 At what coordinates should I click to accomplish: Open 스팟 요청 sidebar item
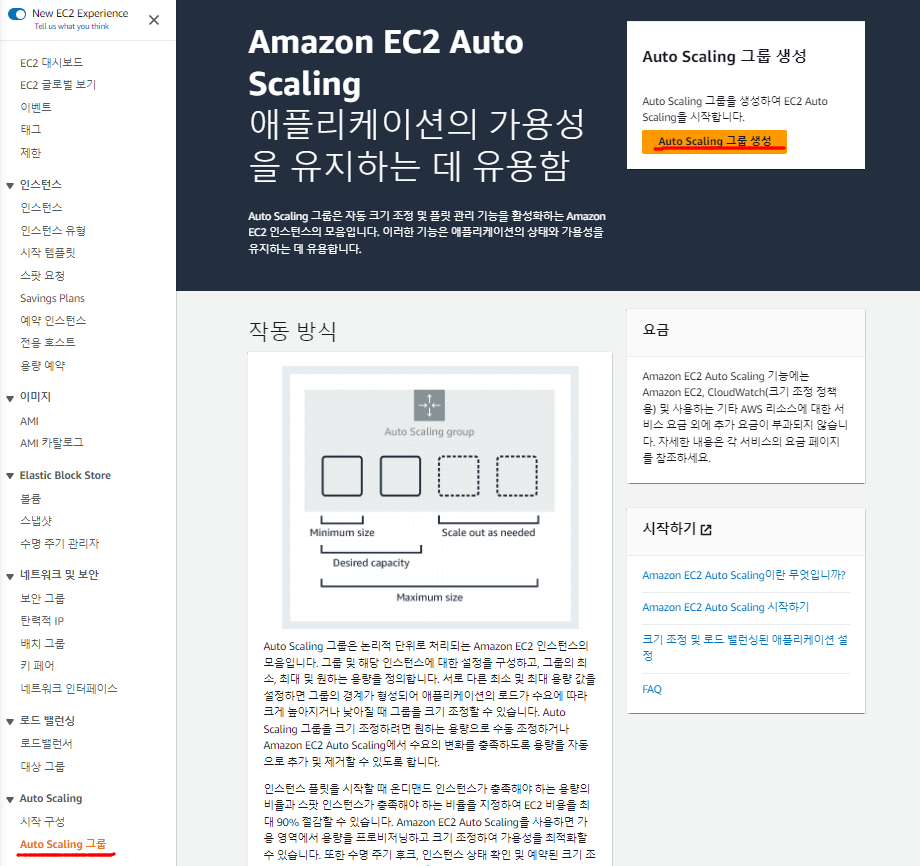click(42, 276)
